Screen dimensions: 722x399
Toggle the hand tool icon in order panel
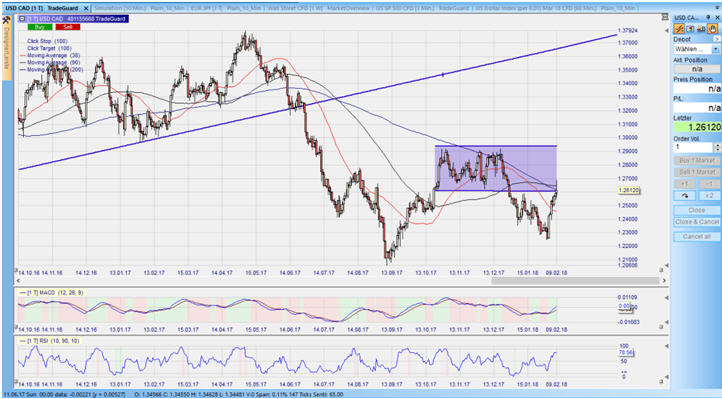click(x=712, y=29)
